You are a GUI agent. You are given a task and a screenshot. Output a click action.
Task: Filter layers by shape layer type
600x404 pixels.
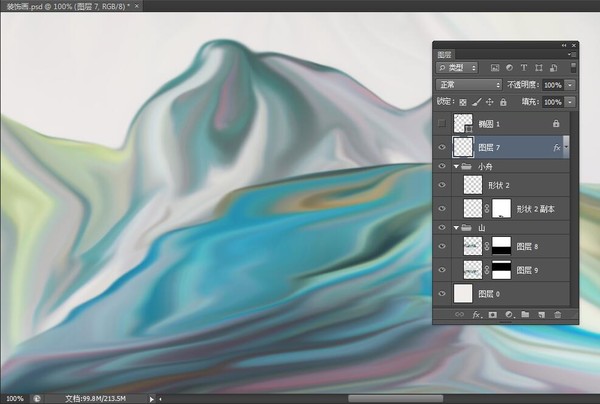(x=539, y=68)
